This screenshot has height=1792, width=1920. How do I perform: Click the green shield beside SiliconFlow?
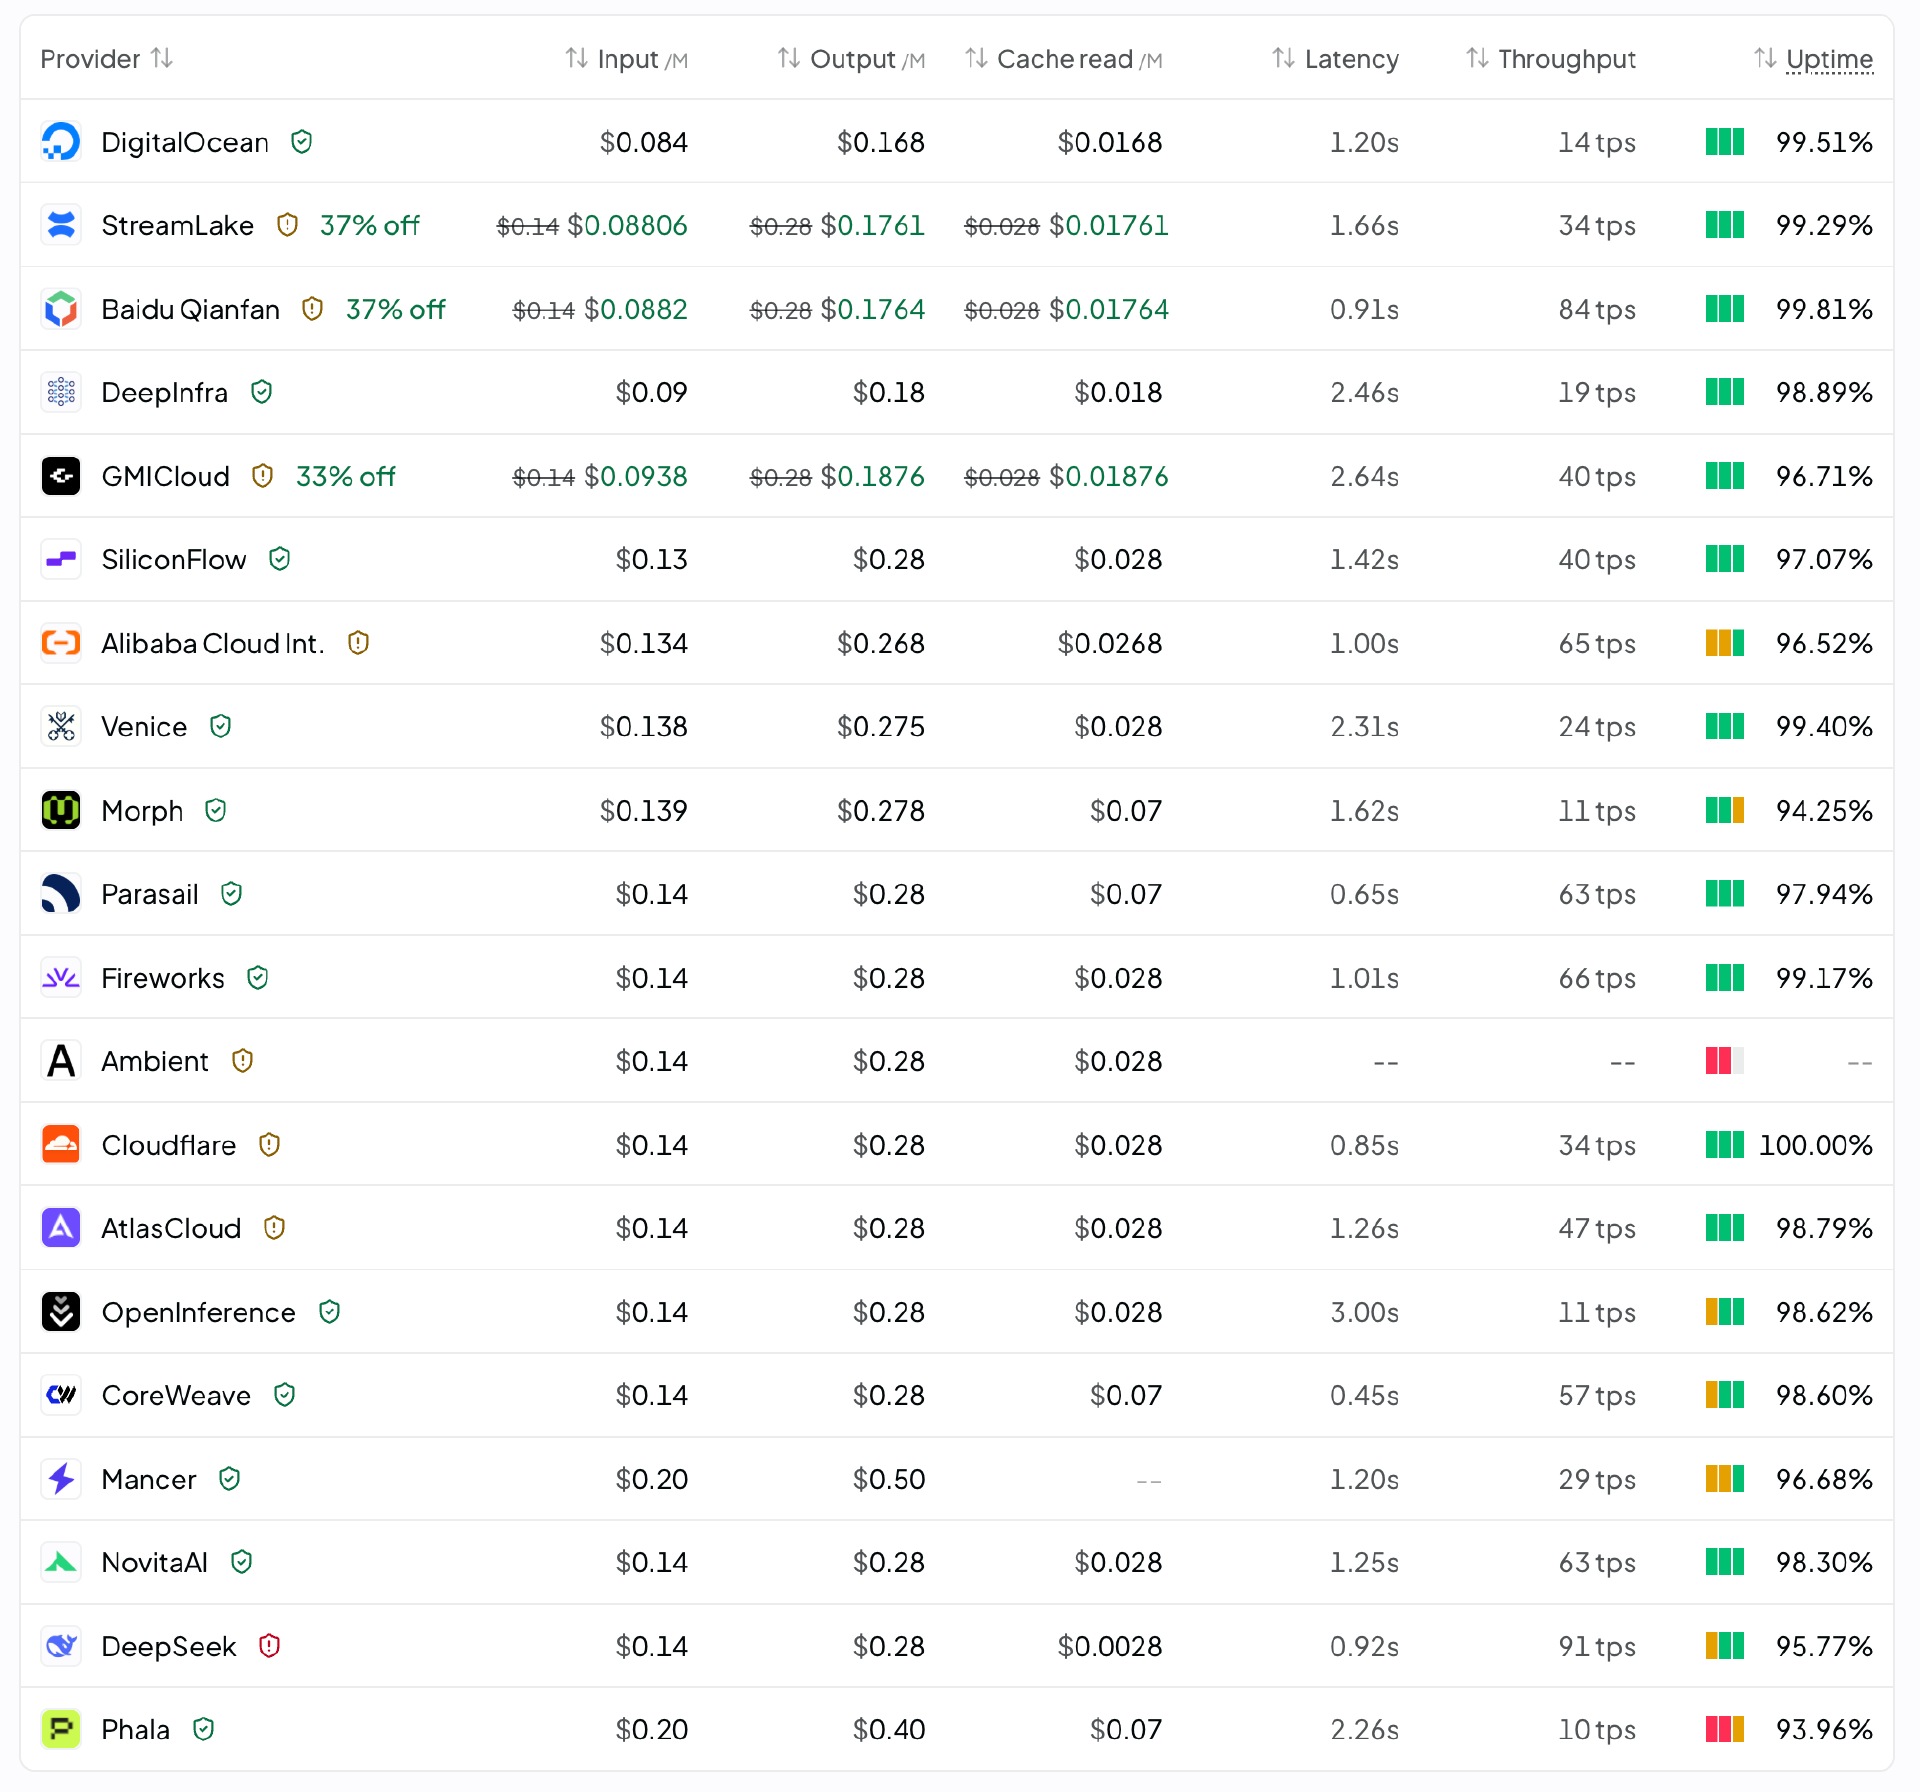coord(280,559)
